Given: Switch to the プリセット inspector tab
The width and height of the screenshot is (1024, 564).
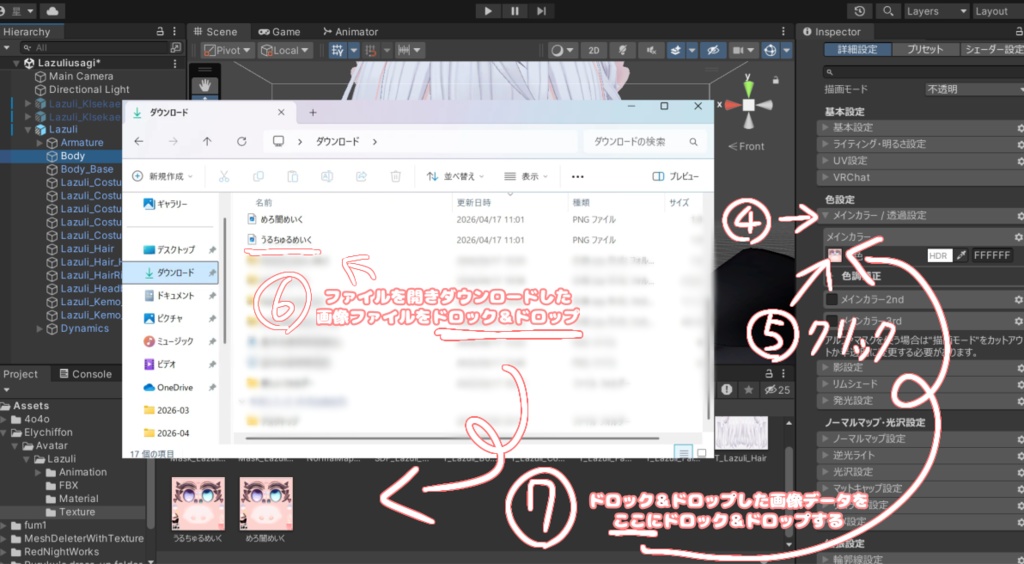Looking at the screenshot, I should (925, 50).
